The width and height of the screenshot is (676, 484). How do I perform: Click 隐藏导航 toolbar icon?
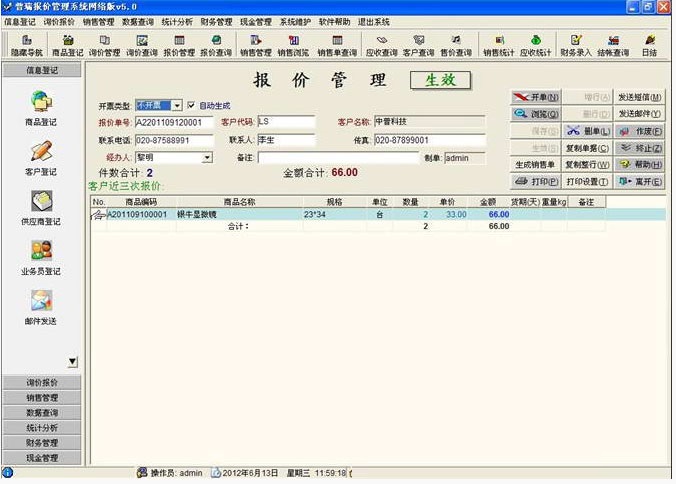[26, 45]
